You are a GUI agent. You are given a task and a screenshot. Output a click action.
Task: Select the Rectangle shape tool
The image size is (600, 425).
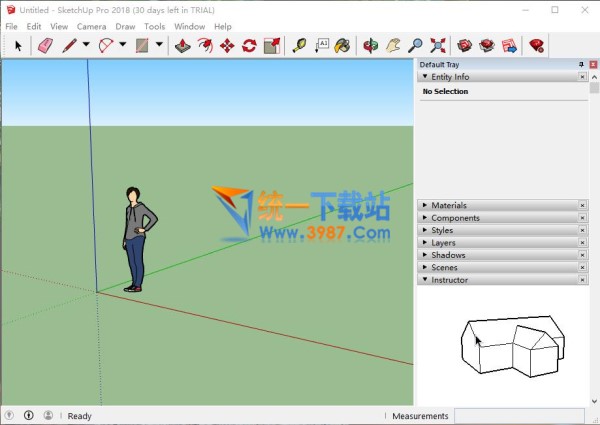pos(142,46)
